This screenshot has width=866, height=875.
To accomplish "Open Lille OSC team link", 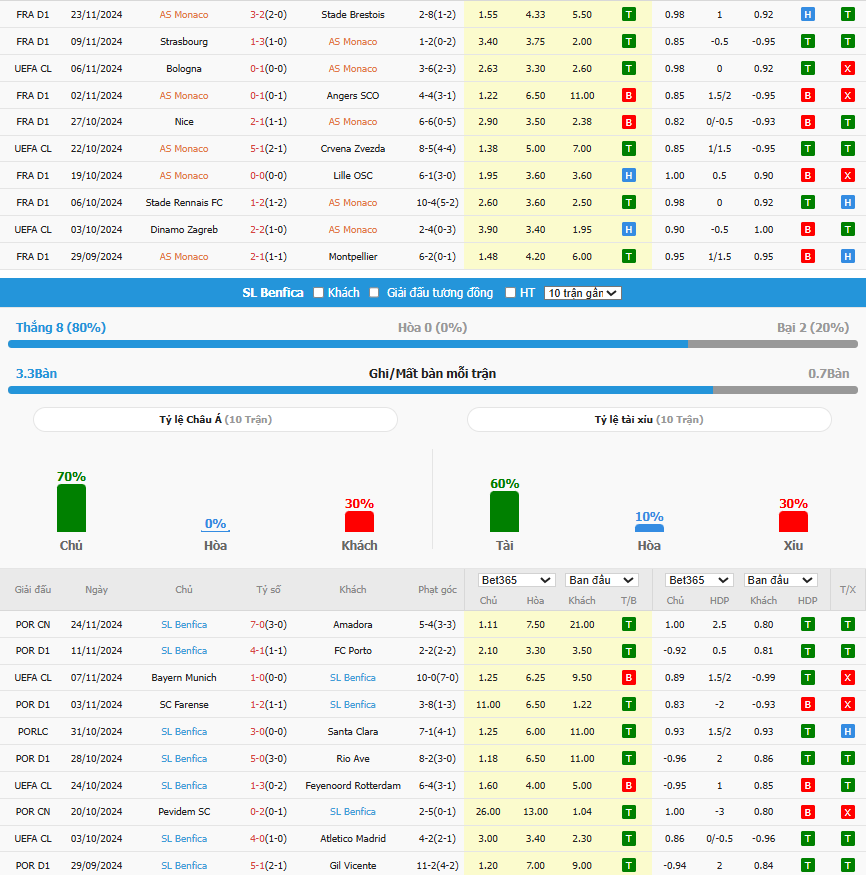I will point(353,176).
